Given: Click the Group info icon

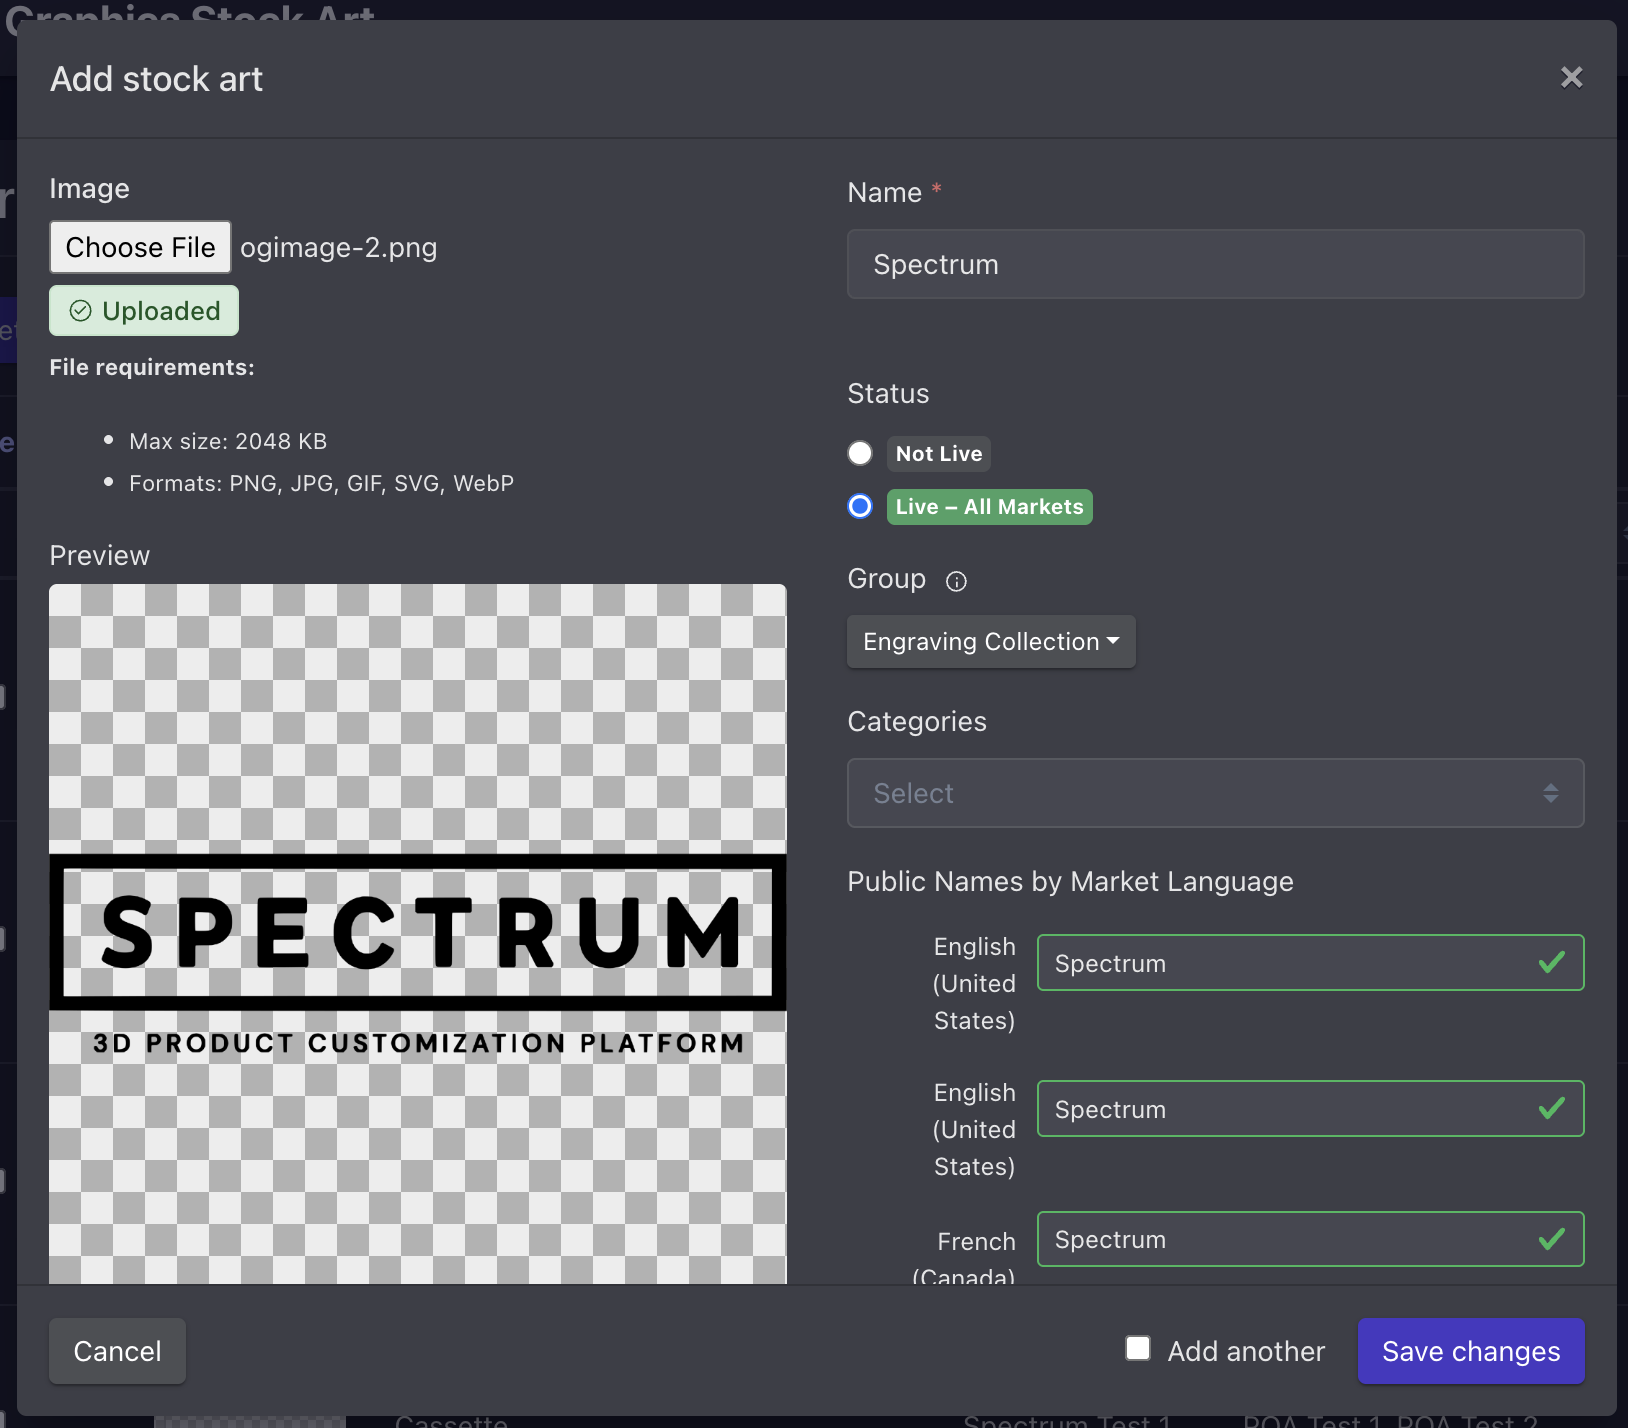Looking at the screenshot, I should tap(956, 582).
